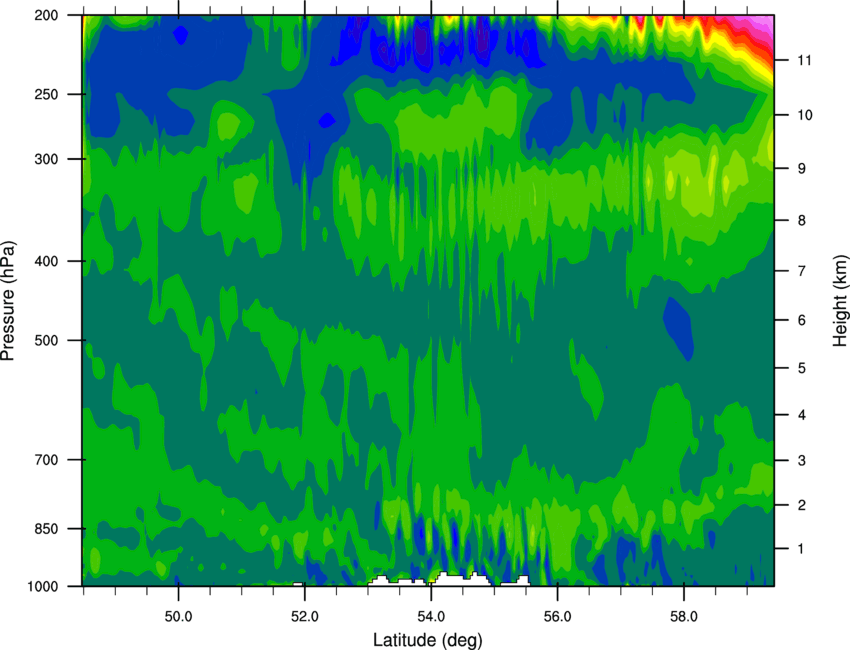Pick the 9 km height label

[801, 169]
